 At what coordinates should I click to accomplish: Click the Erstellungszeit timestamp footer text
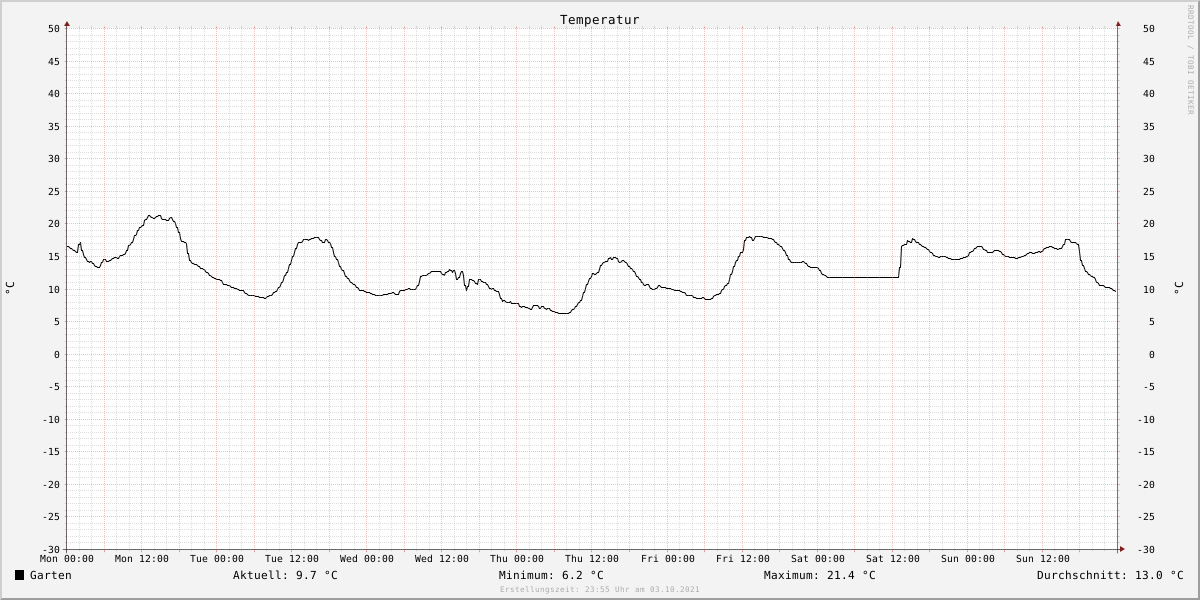pos(600,590)
